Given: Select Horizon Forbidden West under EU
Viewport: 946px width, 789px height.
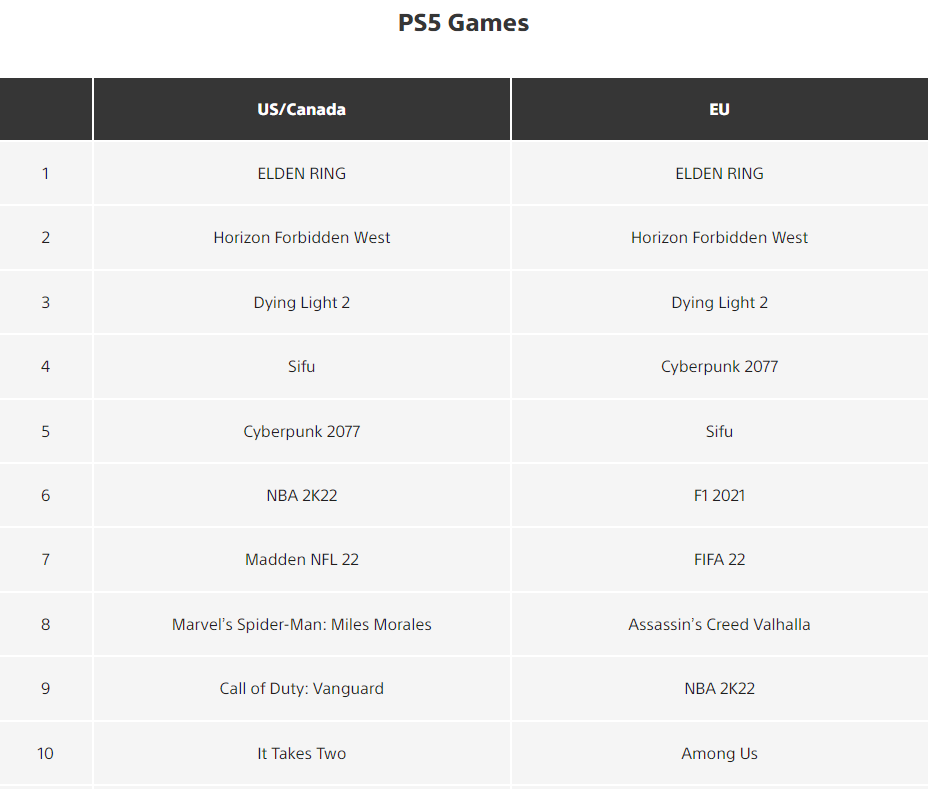Looking at the screenshot, I should (x=720, y=238).
